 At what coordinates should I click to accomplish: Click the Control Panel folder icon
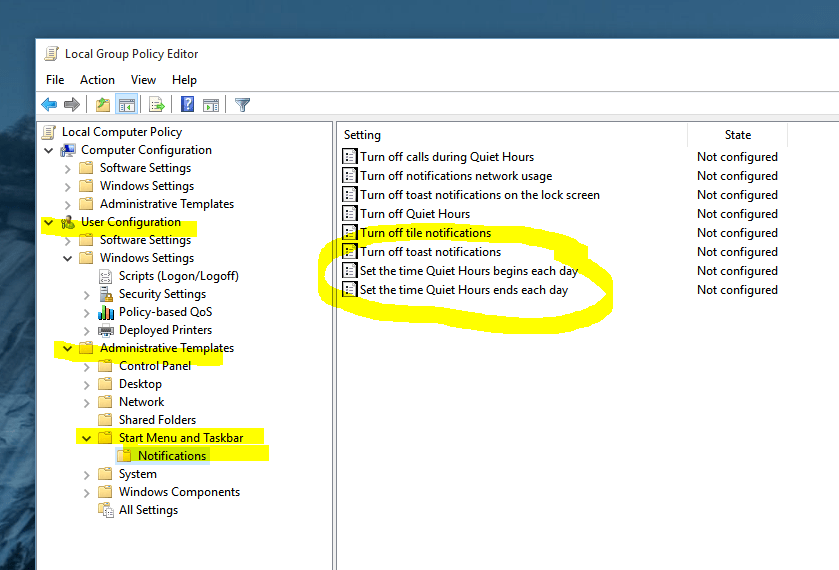pos(105,366)
